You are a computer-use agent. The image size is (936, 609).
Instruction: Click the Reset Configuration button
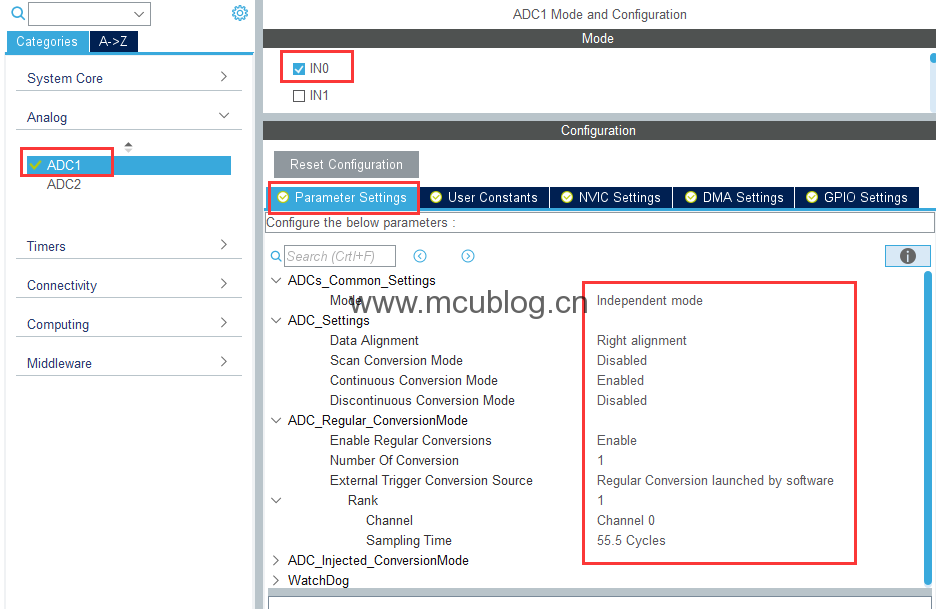(346, 164)
